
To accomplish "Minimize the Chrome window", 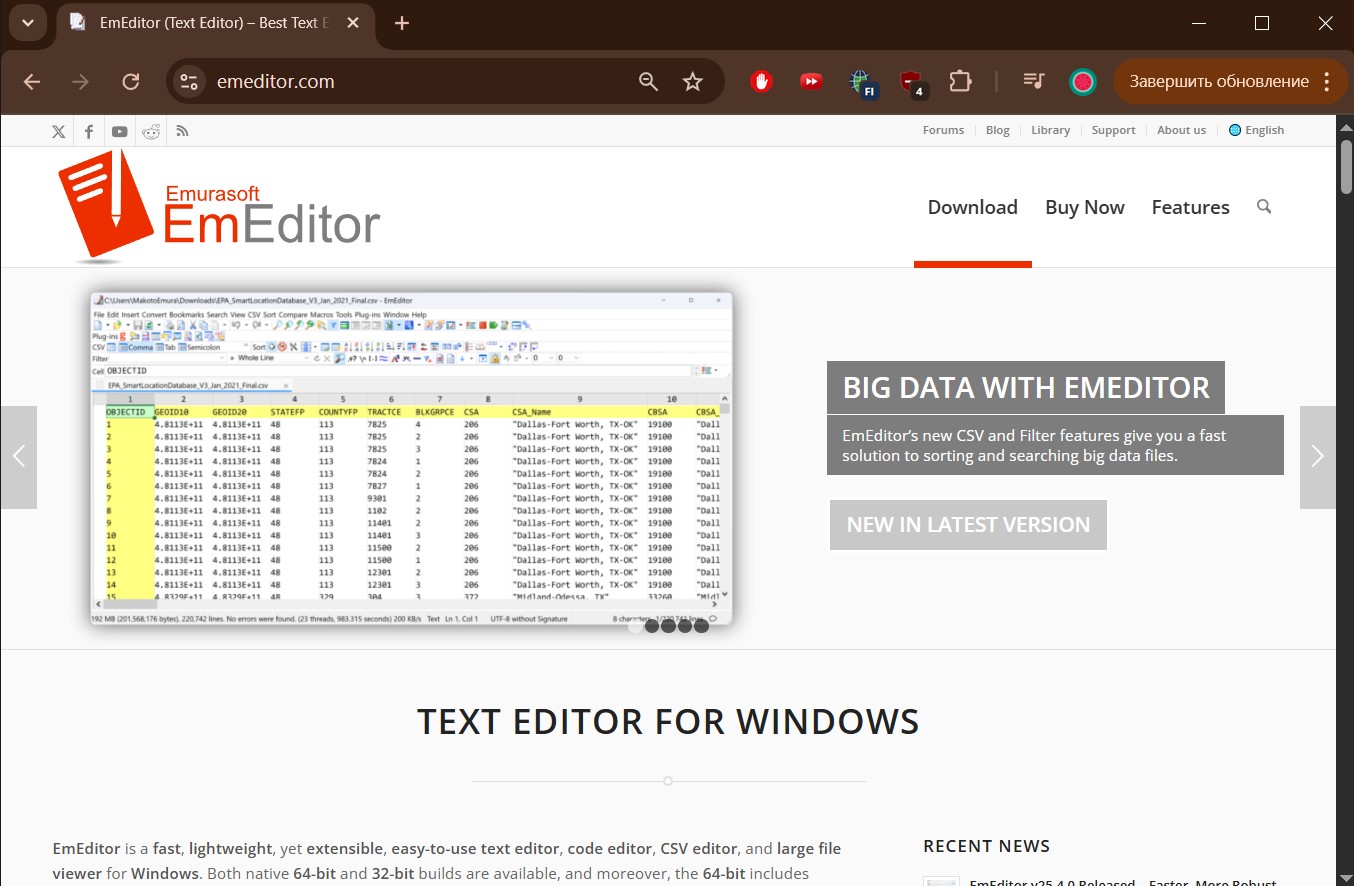I will [x=1198, y=23].
